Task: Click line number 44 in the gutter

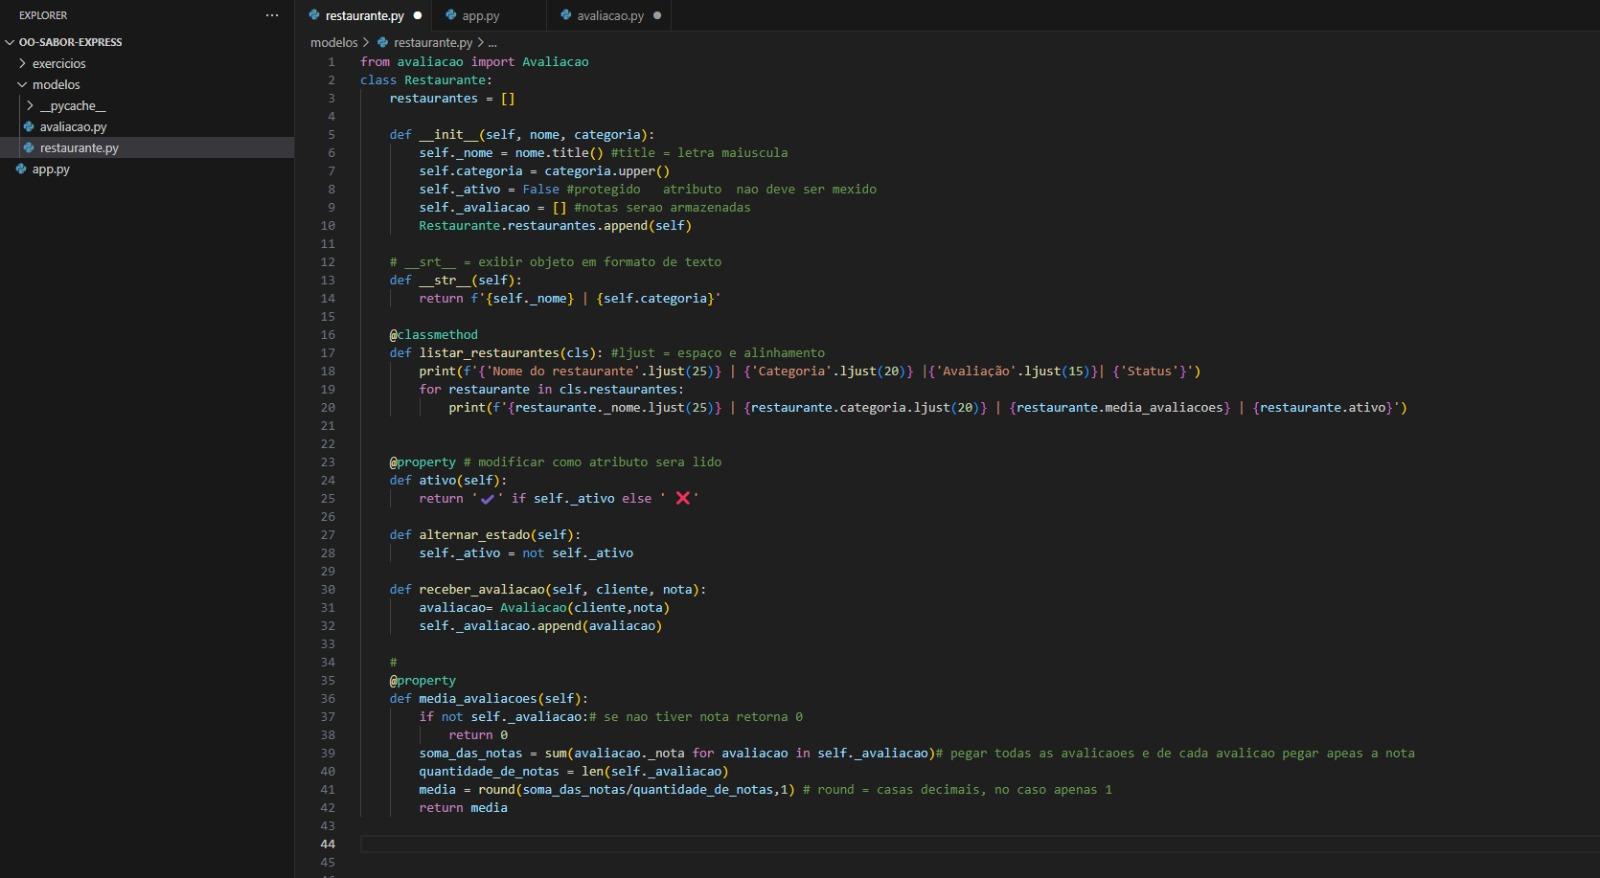Action: click(328, 844)
